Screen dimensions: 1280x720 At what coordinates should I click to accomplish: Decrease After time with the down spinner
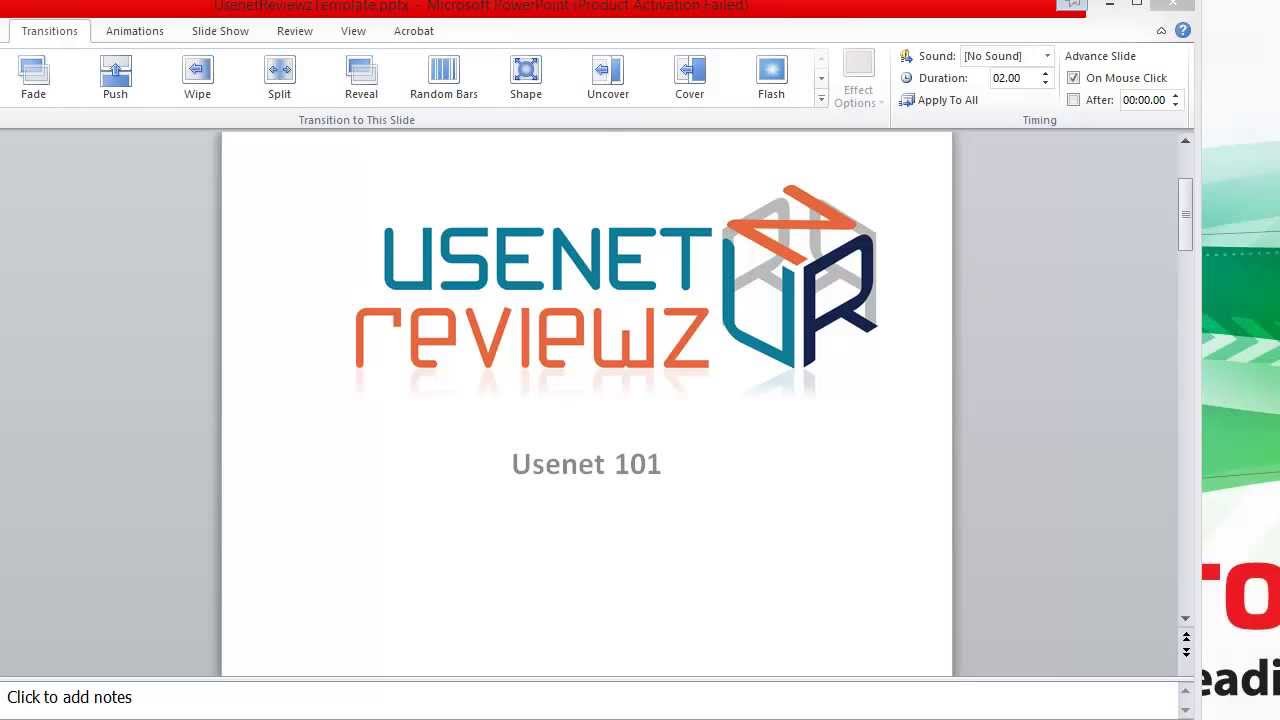[1176, 104]
